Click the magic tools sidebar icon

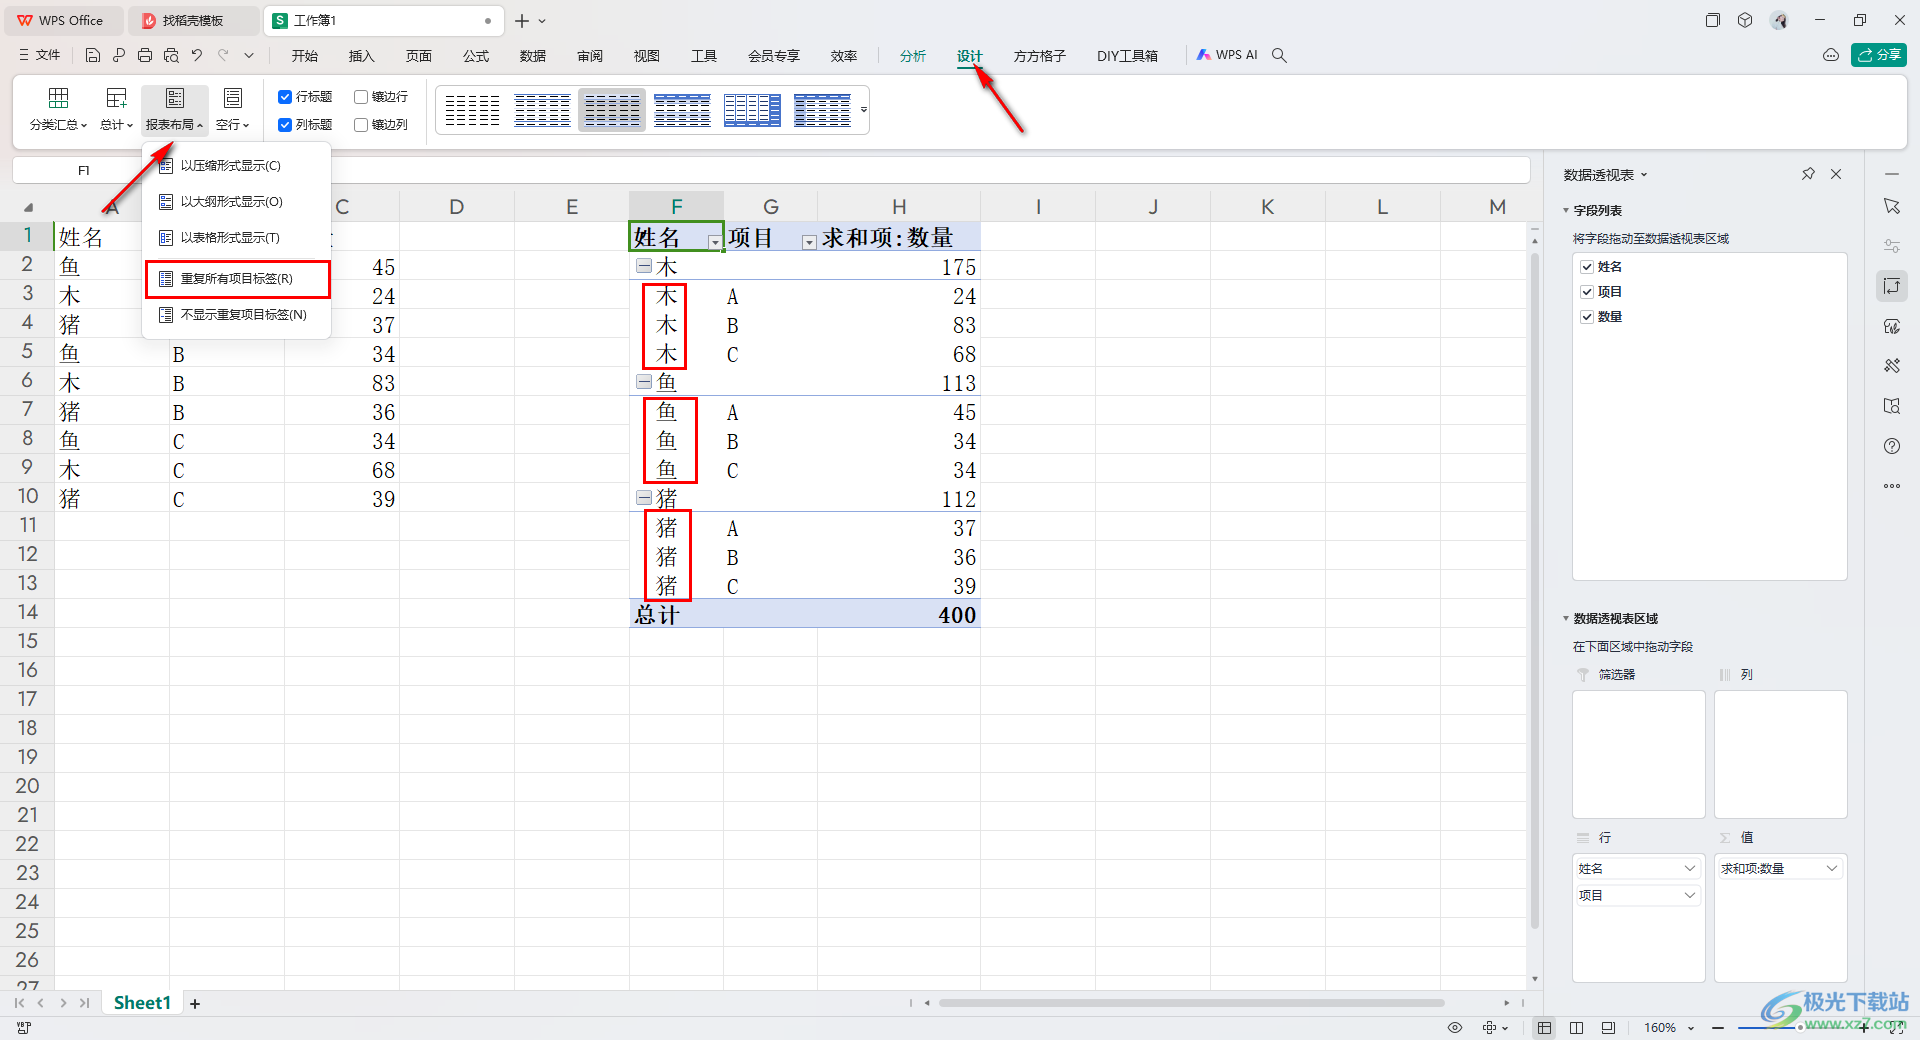1892,366
